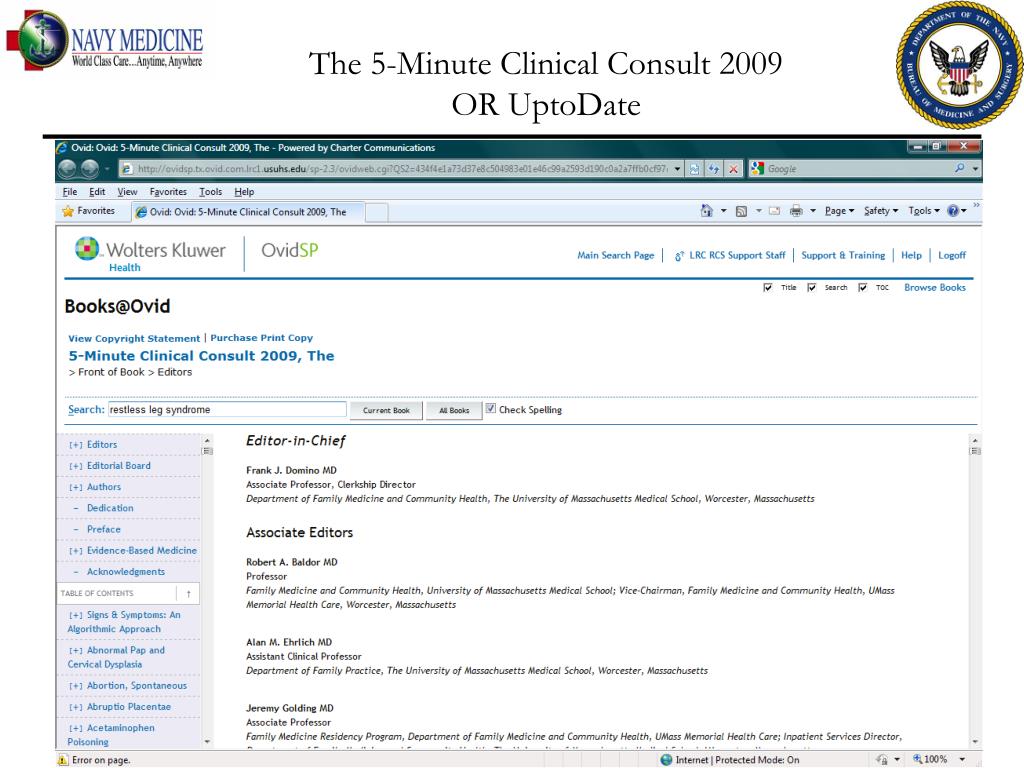This screenshot has height=768, width=1024.
Task: Select the Ovid 5-Minute Clinical Consult tab
Action: pyautogui.click(x=247, y=212)
